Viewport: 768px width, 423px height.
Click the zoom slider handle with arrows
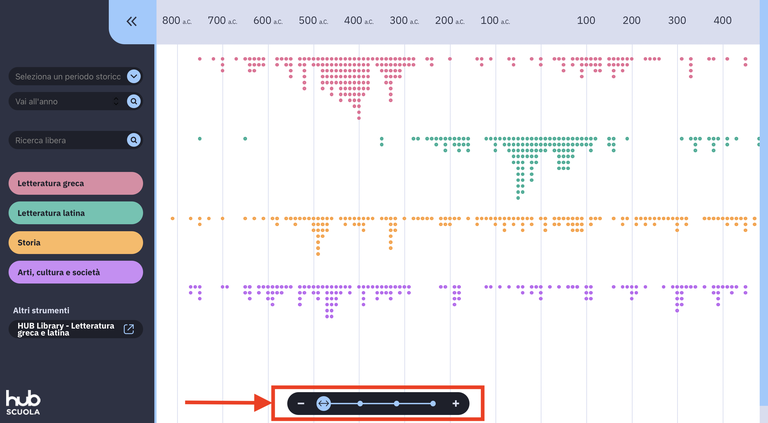[323, 403]
